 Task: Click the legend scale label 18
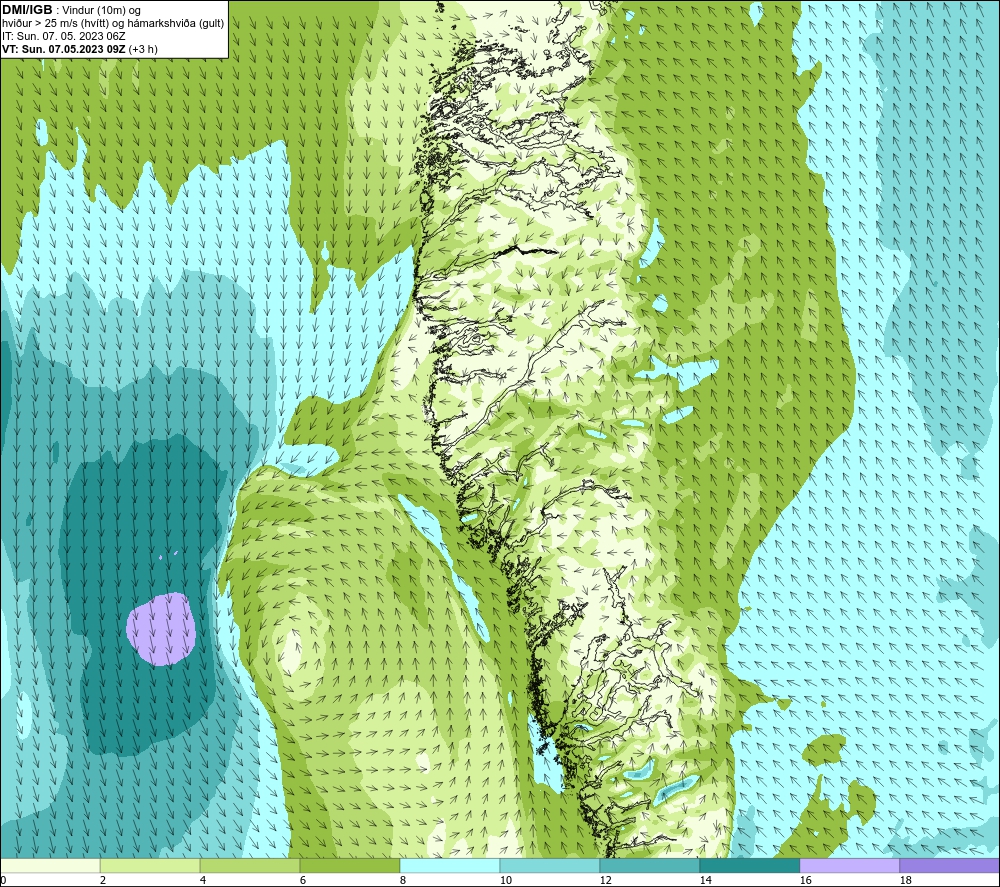click(x=906, y=881)
